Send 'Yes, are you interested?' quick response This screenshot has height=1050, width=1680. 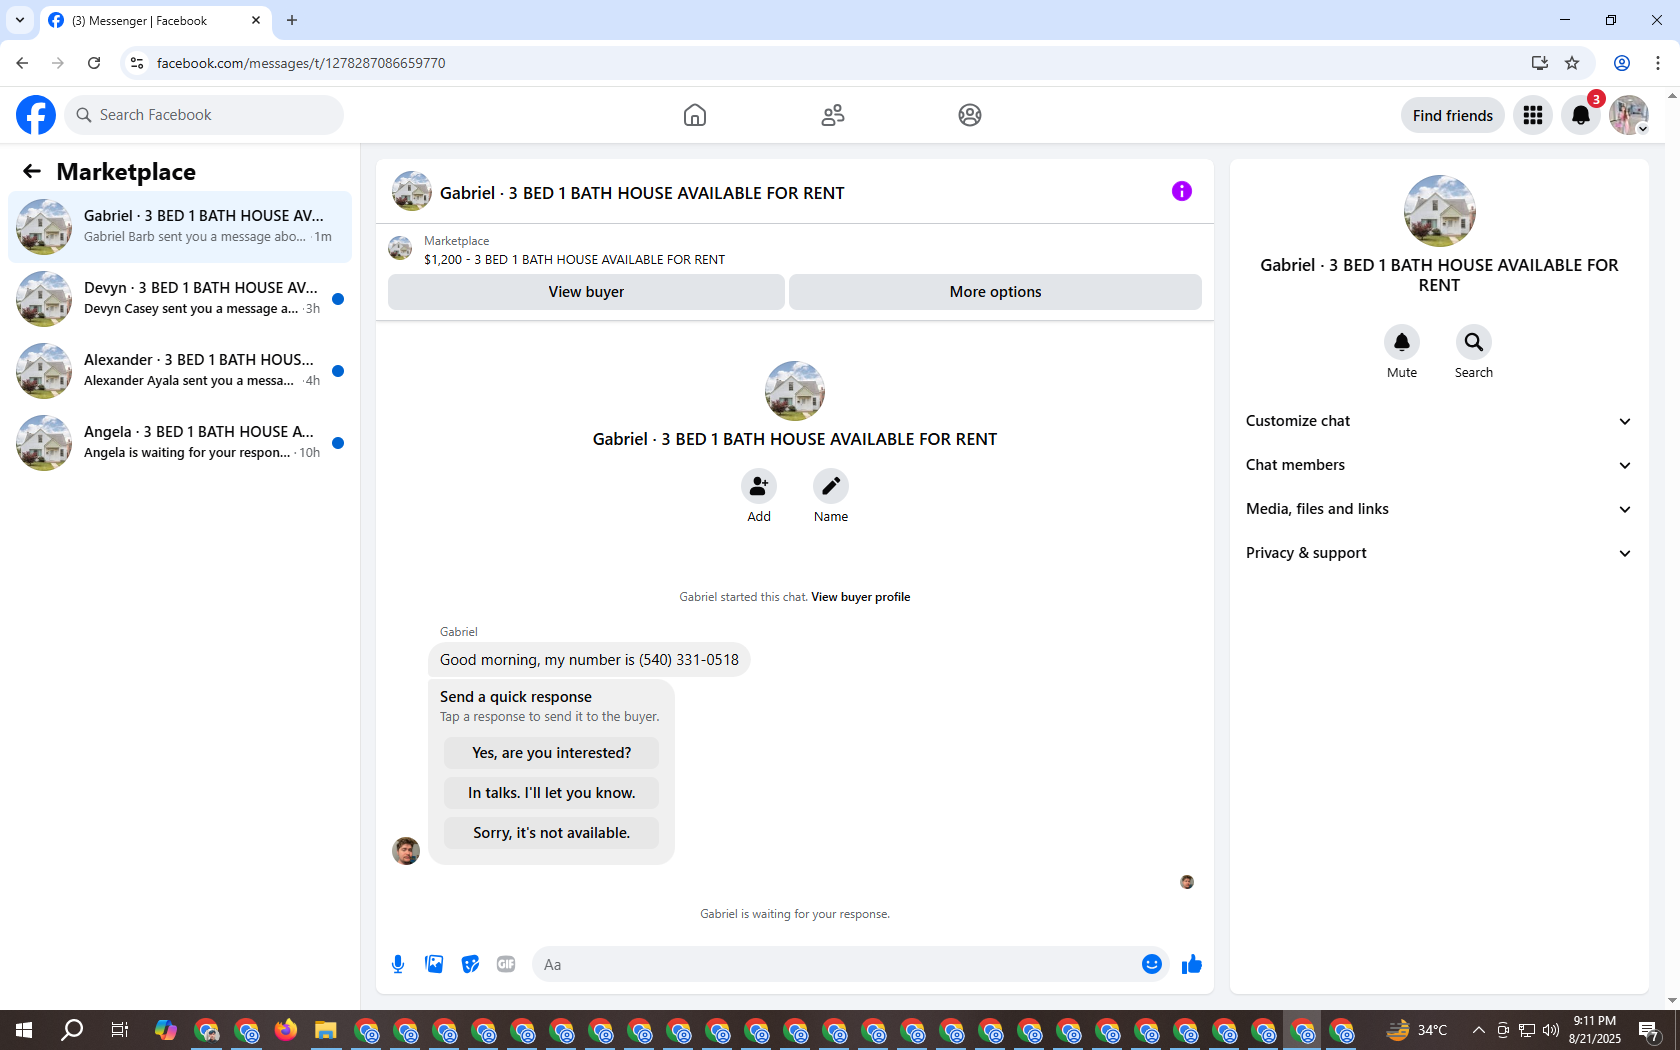[x=552, y=753]
